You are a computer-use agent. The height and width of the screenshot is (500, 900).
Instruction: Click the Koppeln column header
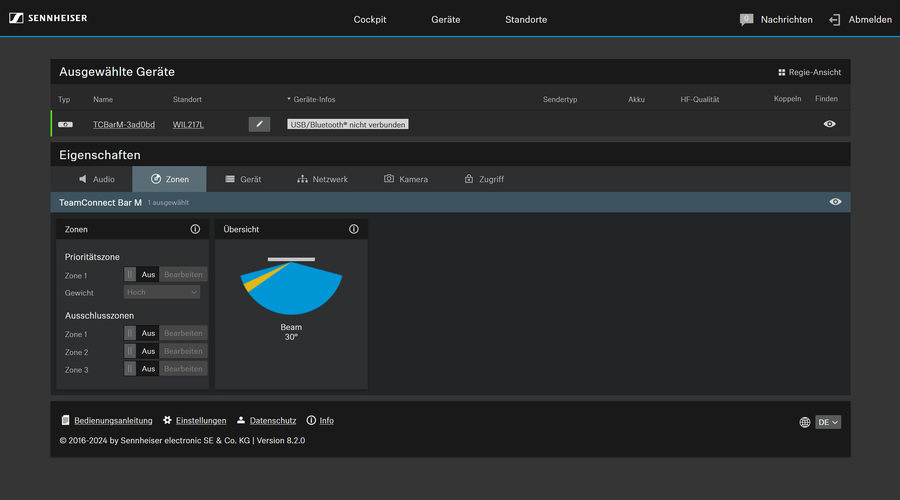click(x=787, y=99)
